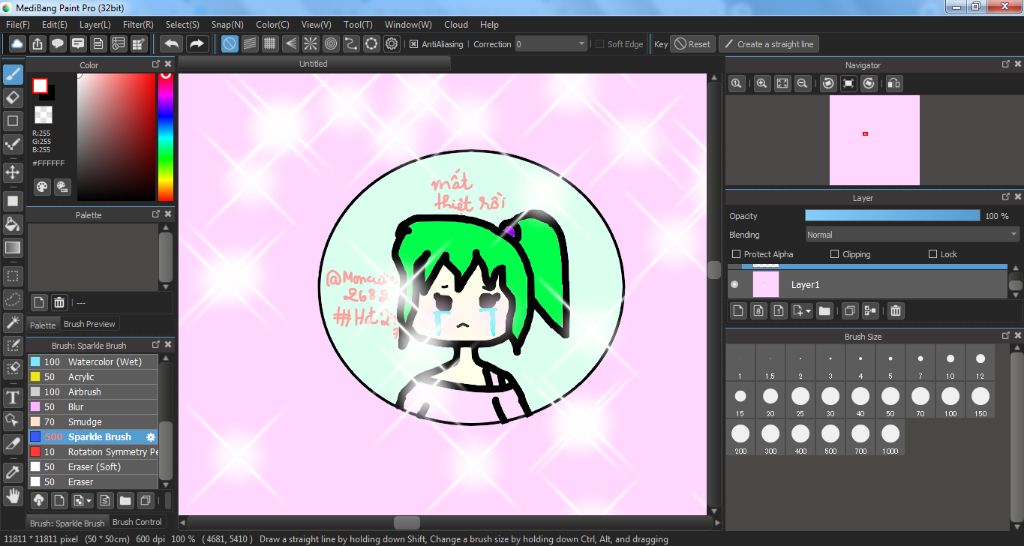Switch to the Brush Preview tab
The height and width of the screenshot is (546, 1024).
[x=89, y=324]
